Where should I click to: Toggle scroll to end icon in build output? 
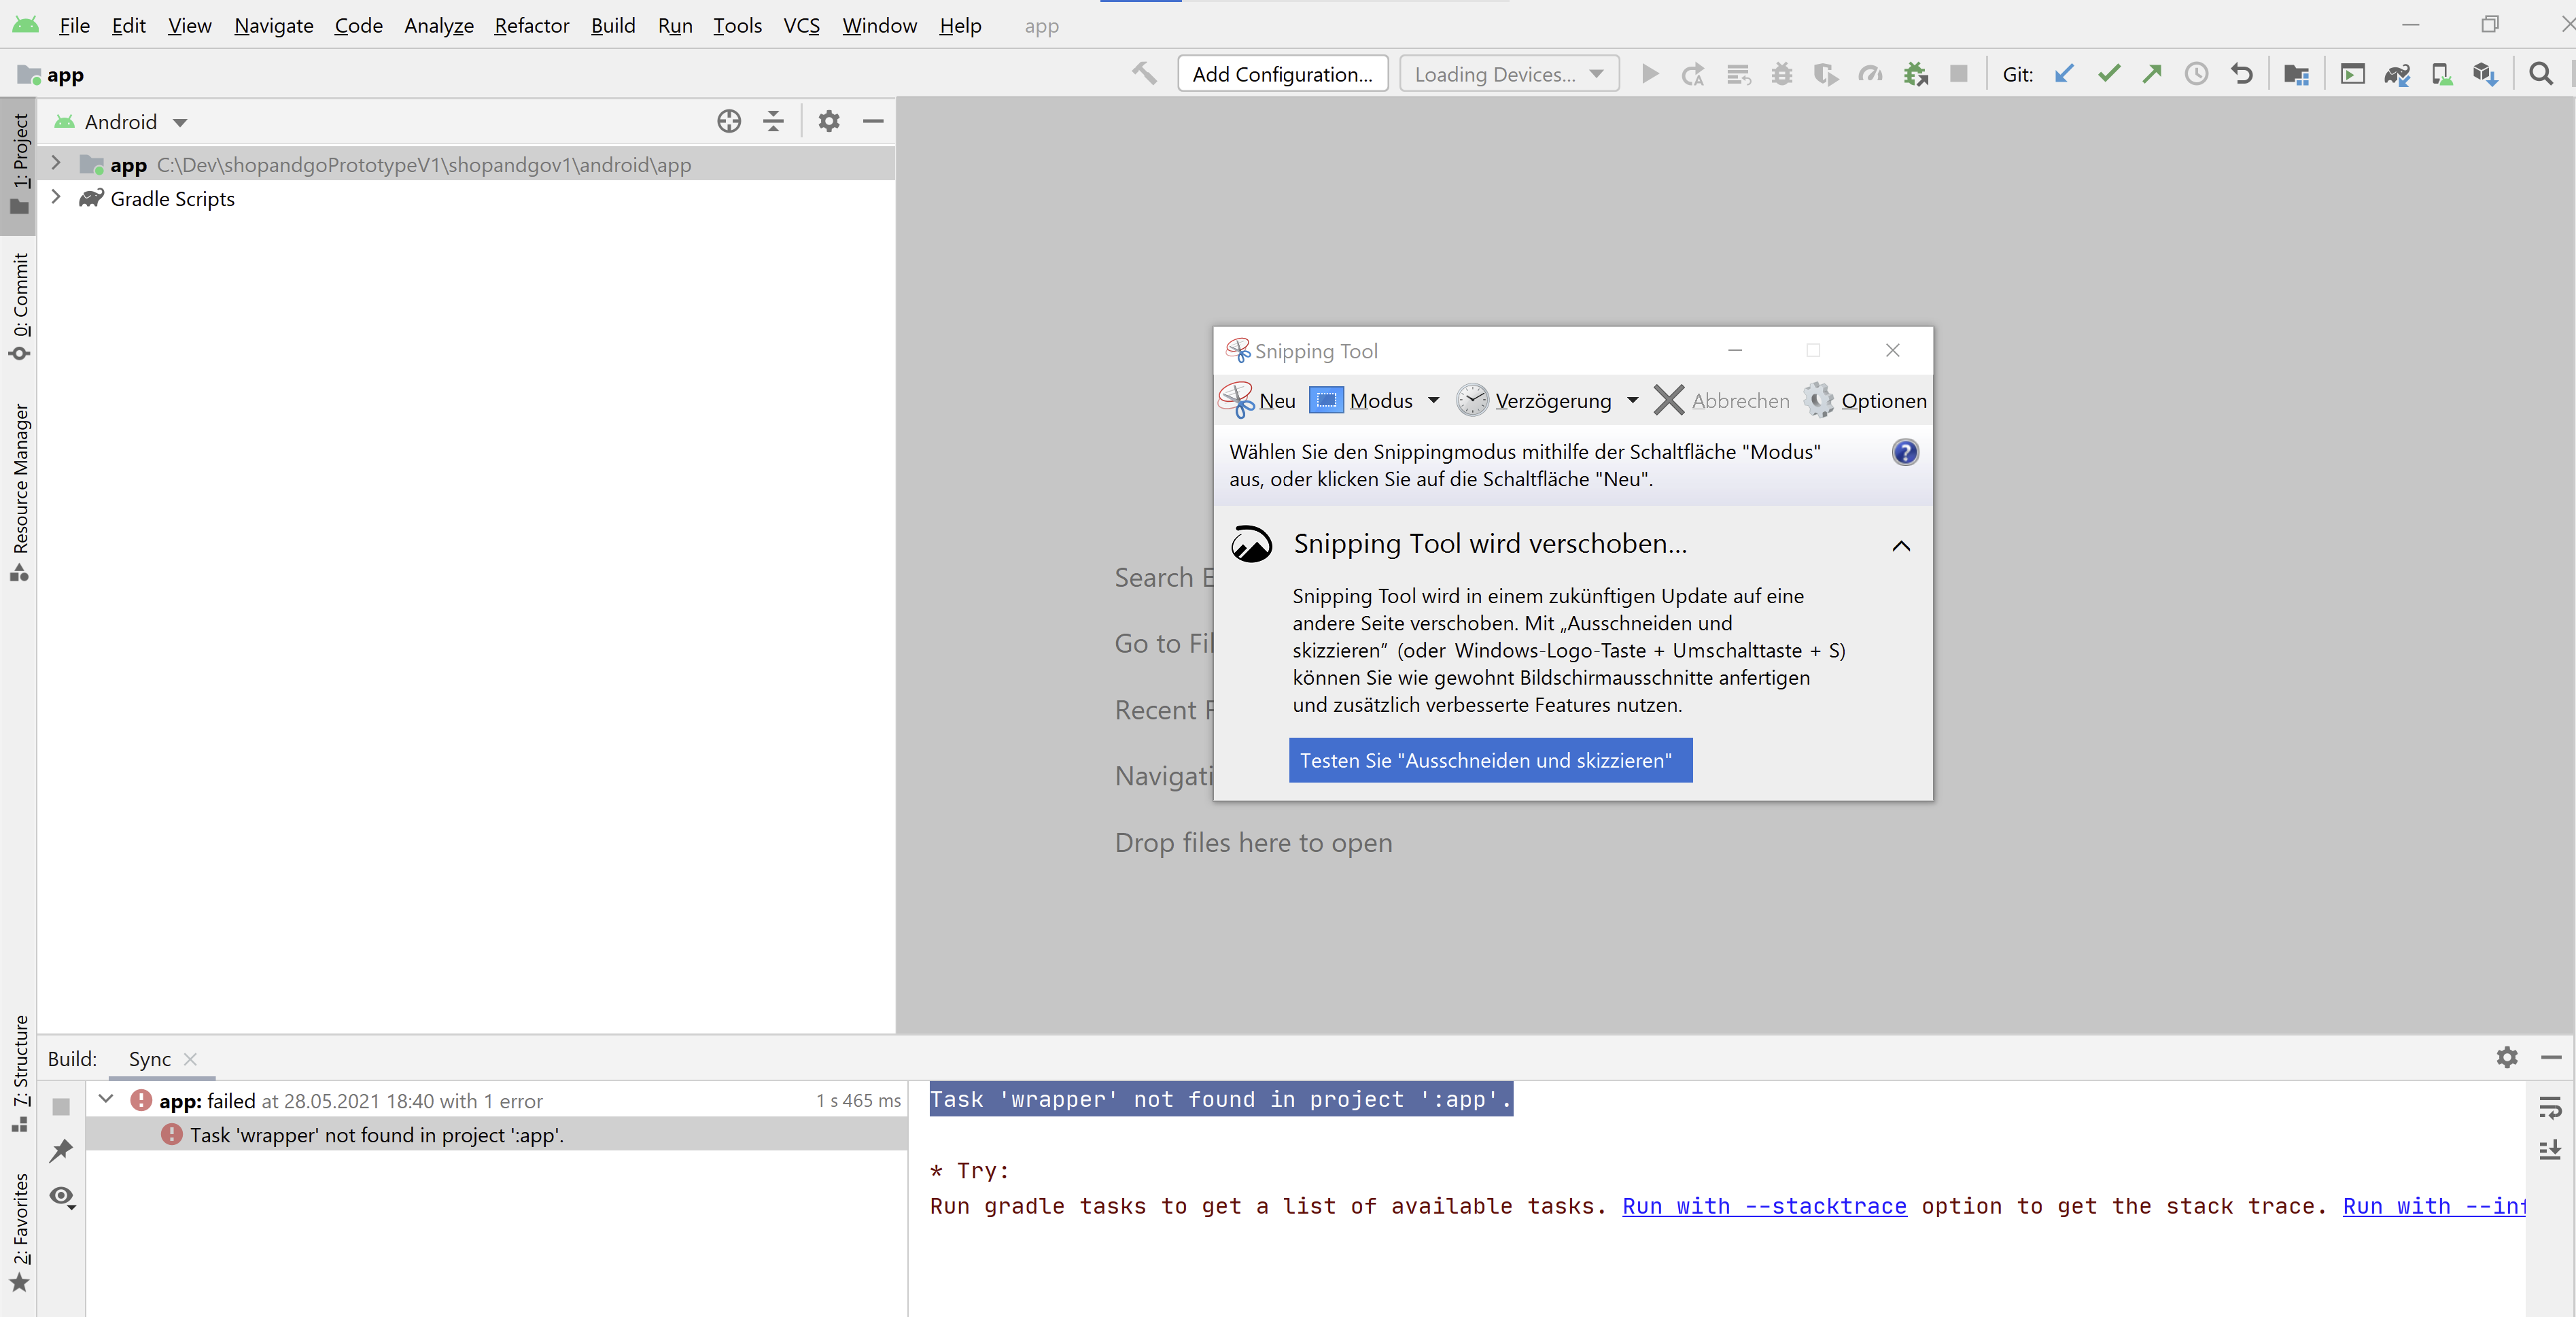[x=2550, y=1150]
